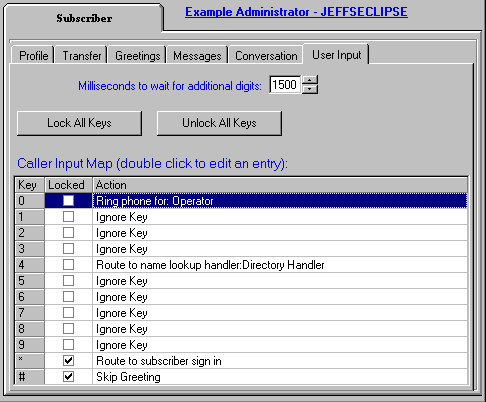Check the Locked box for key 9

(x=68, y=345)
